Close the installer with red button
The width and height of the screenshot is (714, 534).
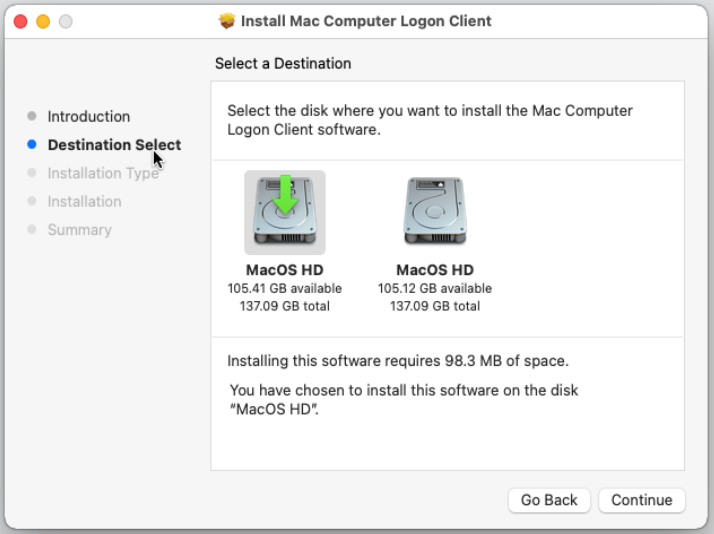pos(21,21)
